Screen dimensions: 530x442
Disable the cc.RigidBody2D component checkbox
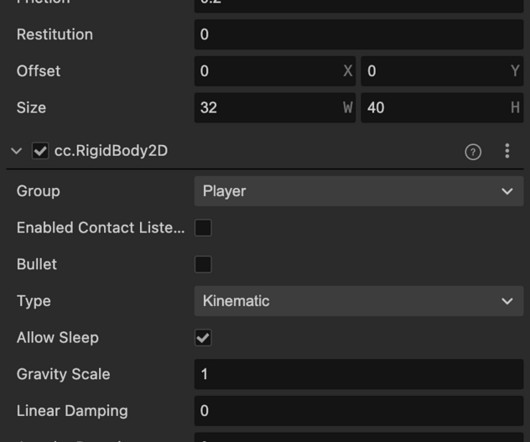pyautogui.click(x=40, y=151)
